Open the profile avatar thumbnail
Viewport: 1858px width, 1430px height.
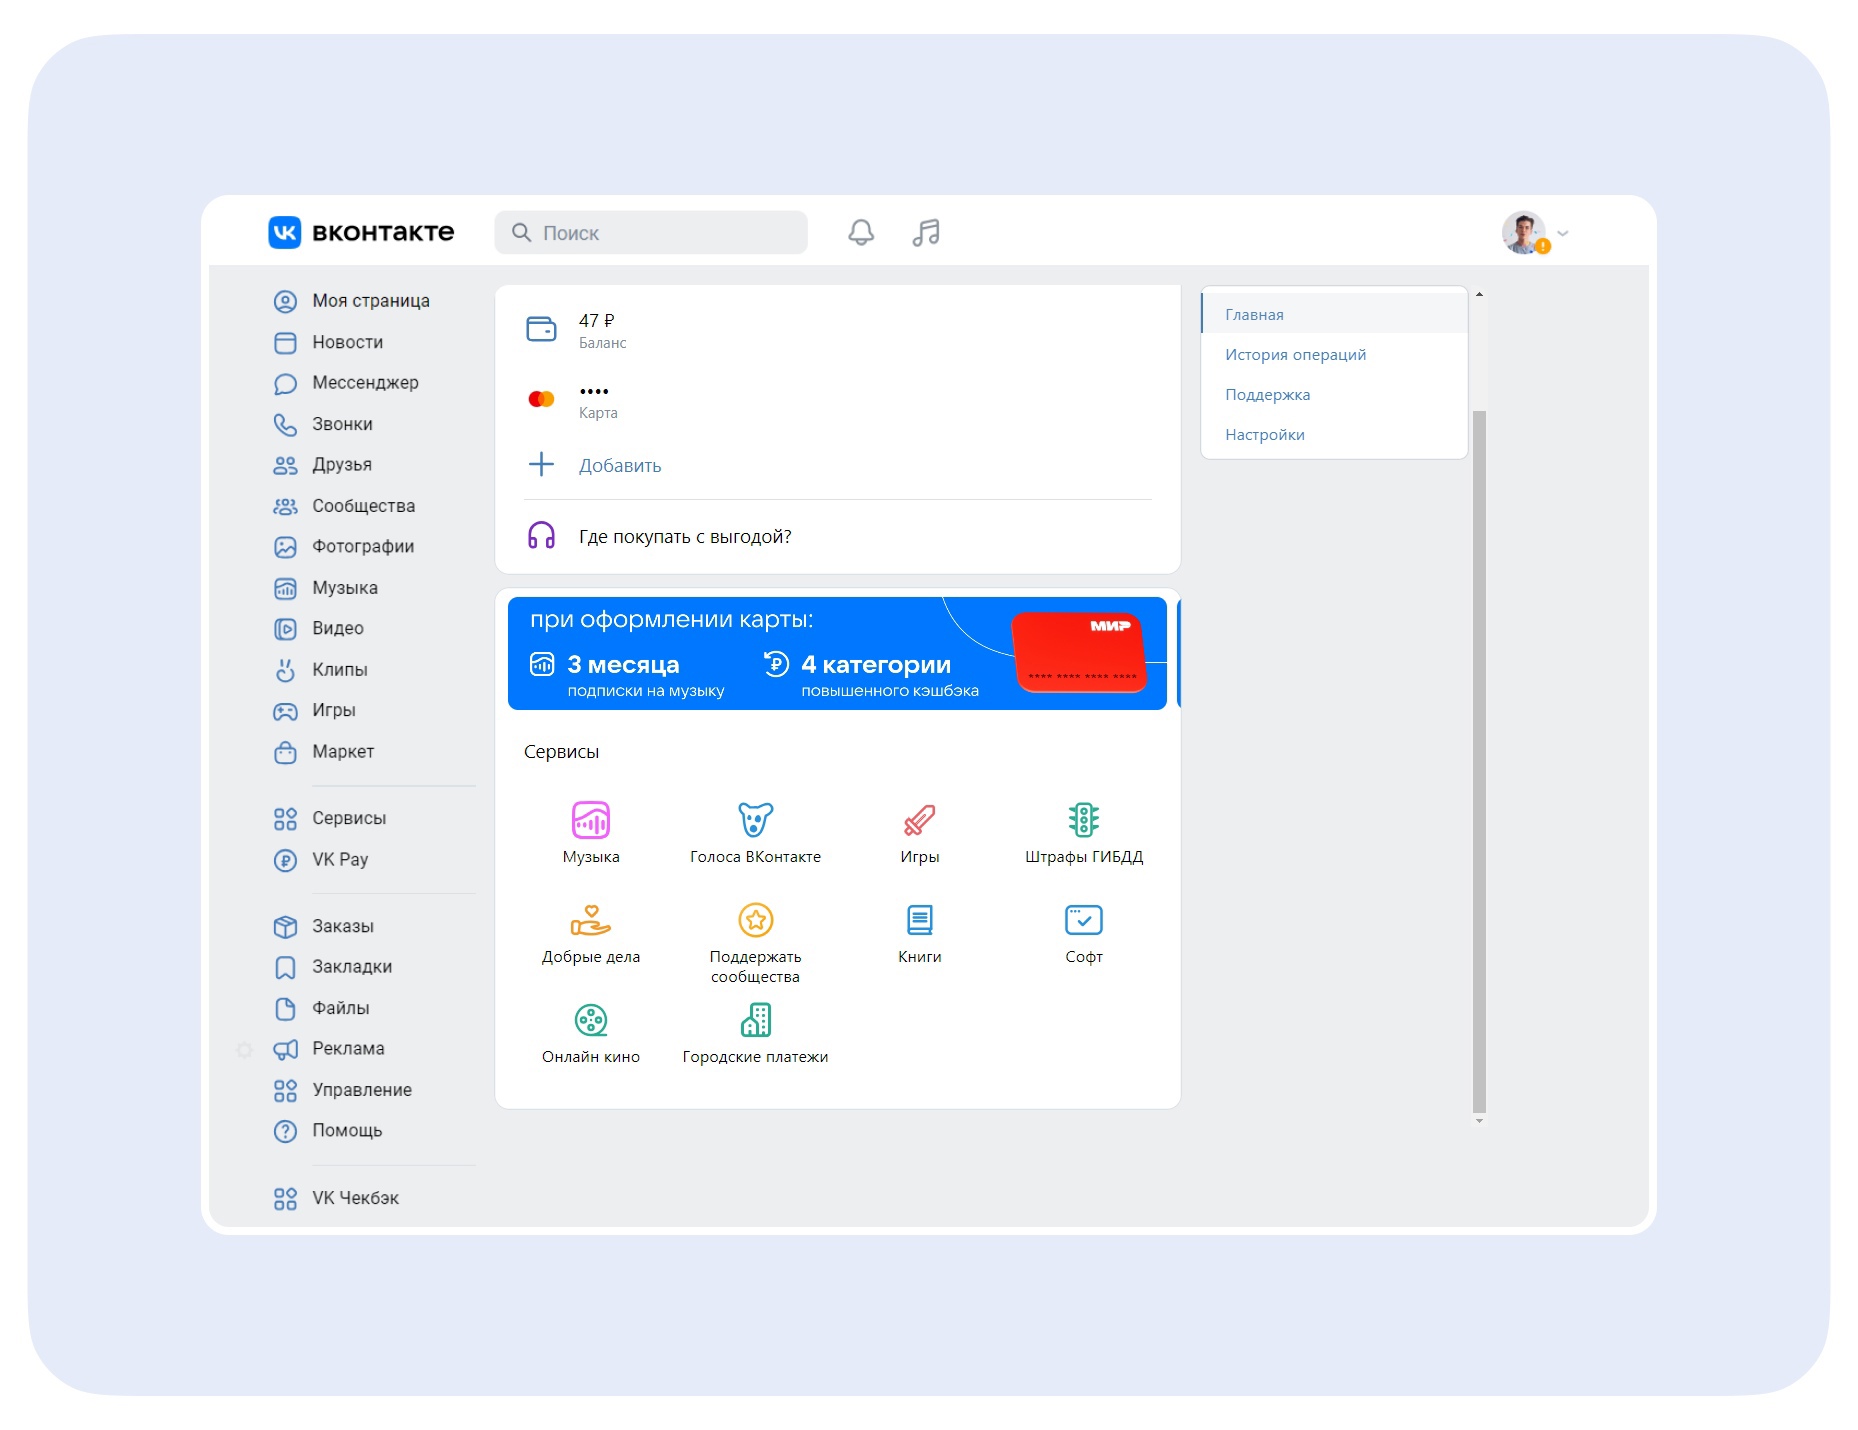pos(1523,233)
